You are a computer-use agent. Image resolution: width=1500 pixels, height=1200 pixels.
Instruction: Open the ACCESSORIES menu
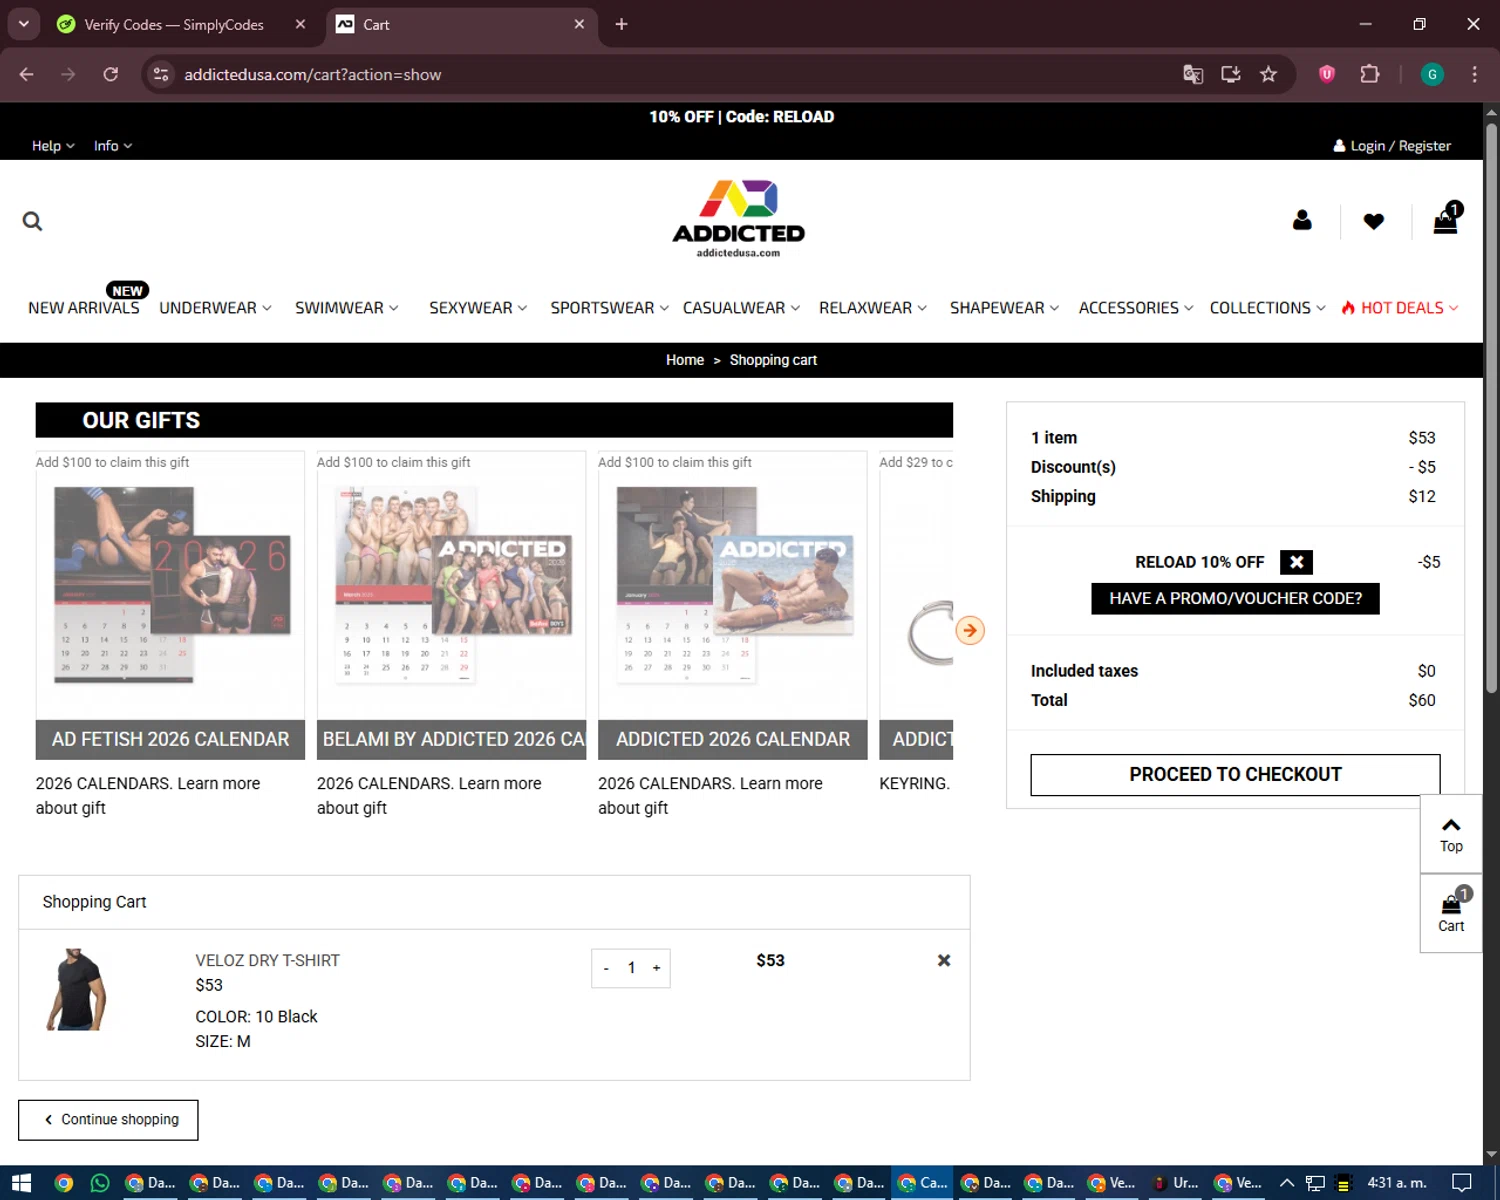coord(1135,308)
